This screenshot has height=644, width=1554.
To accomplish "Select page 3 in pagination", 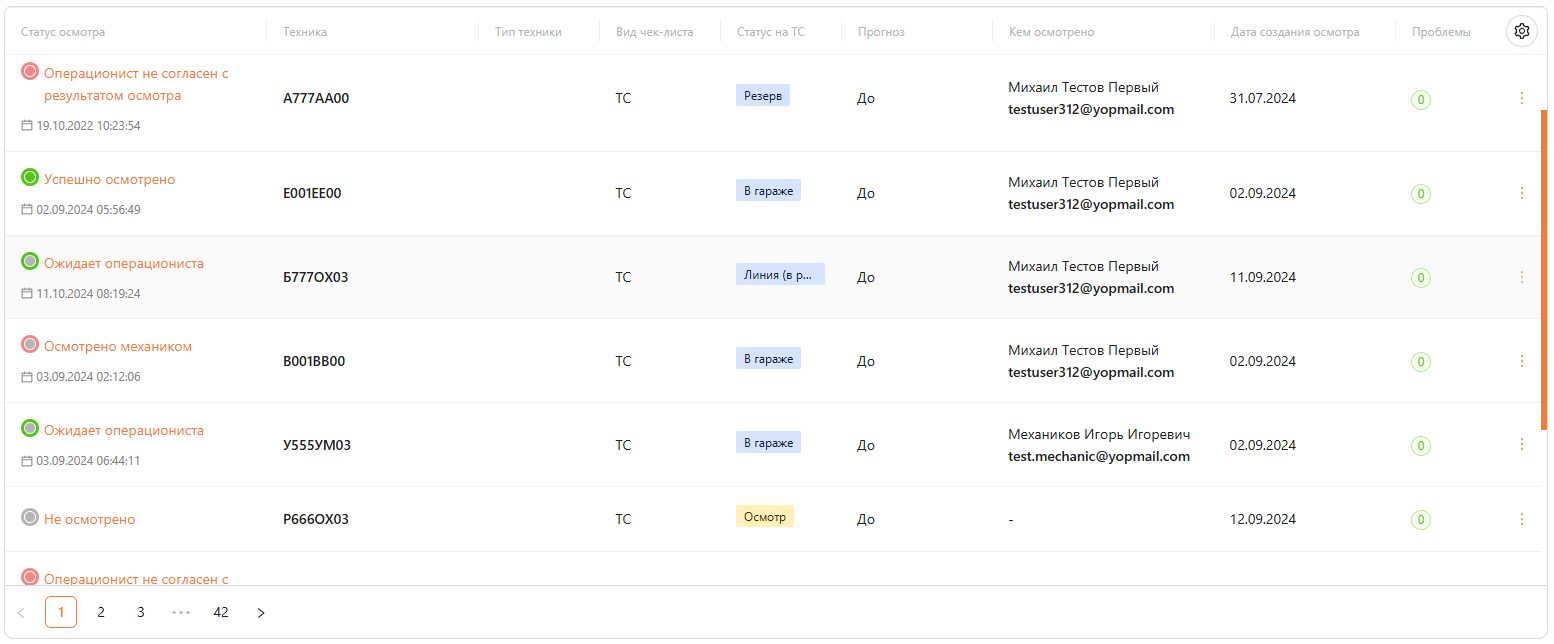I will 141,612.
